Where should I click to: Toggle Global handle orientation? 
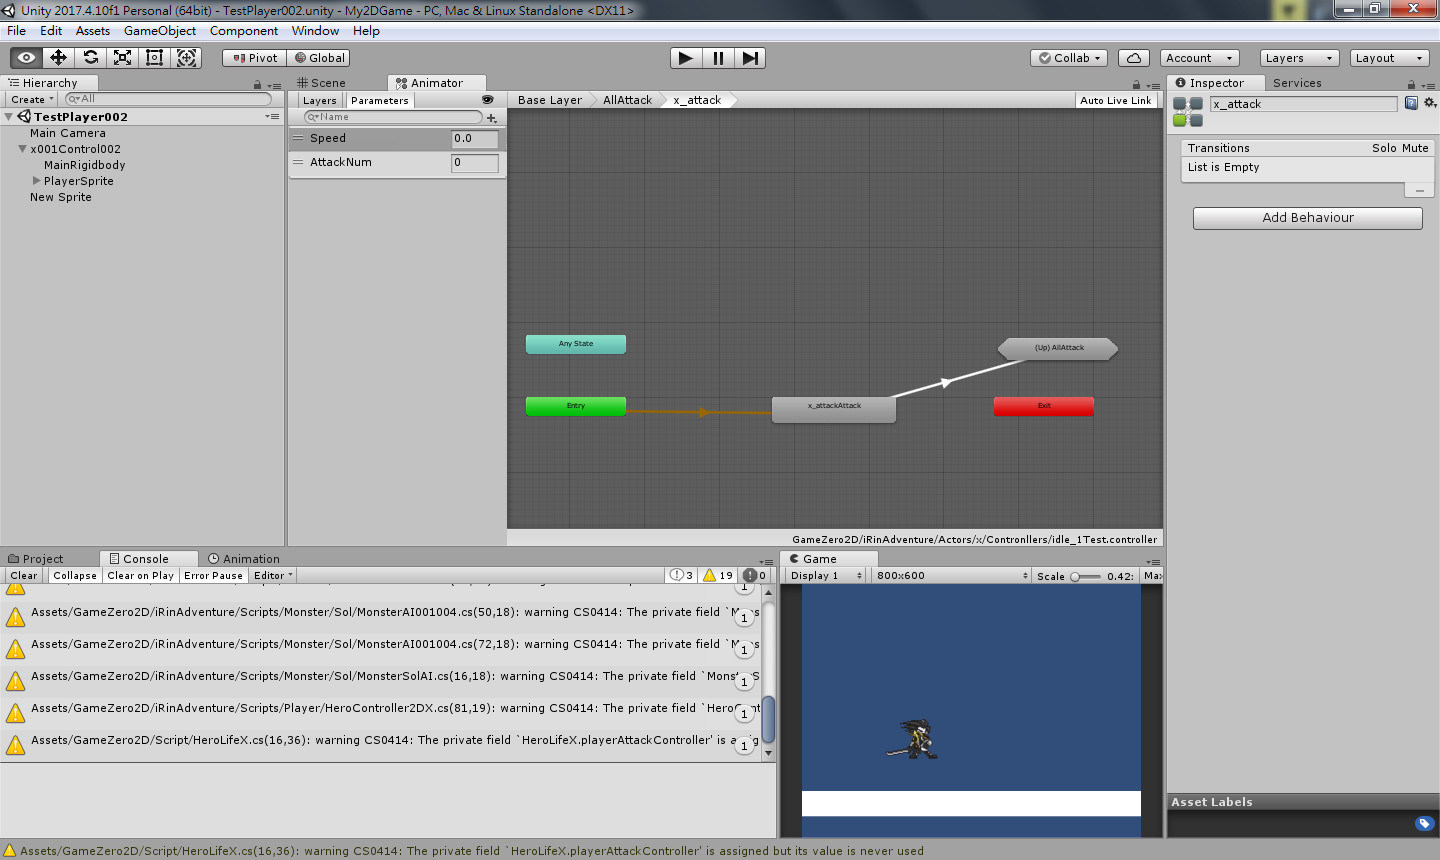(318, 57)
